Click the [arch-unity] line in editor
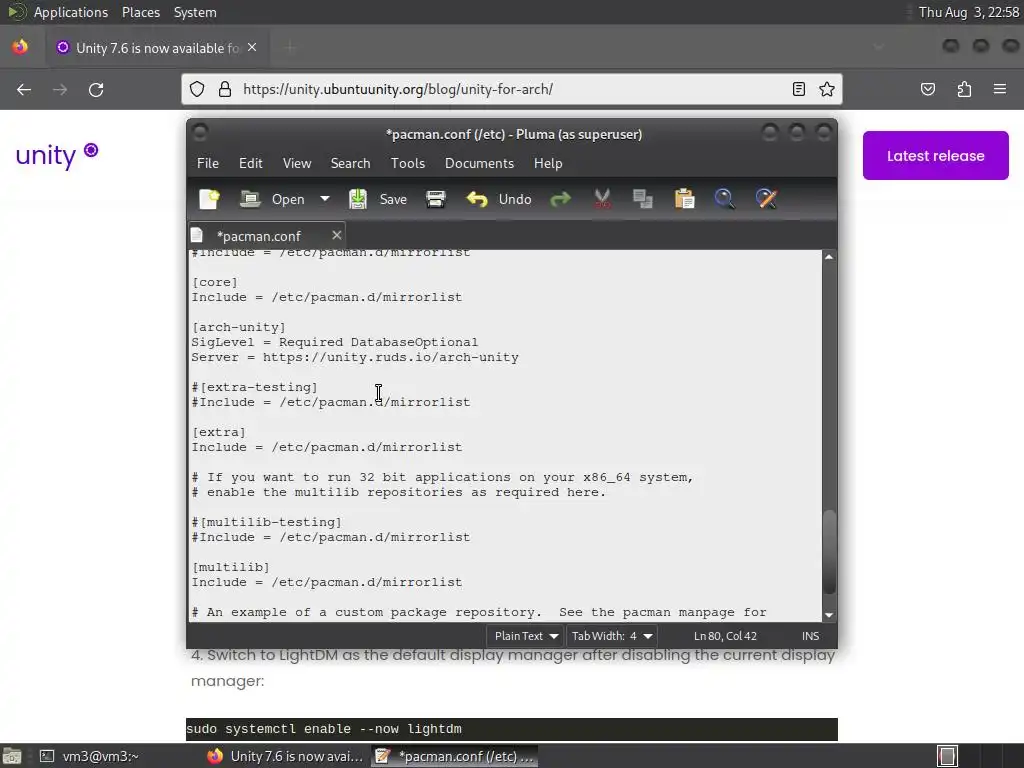Viewport: 1024px width, 768px height. click(x=238, y=327)
